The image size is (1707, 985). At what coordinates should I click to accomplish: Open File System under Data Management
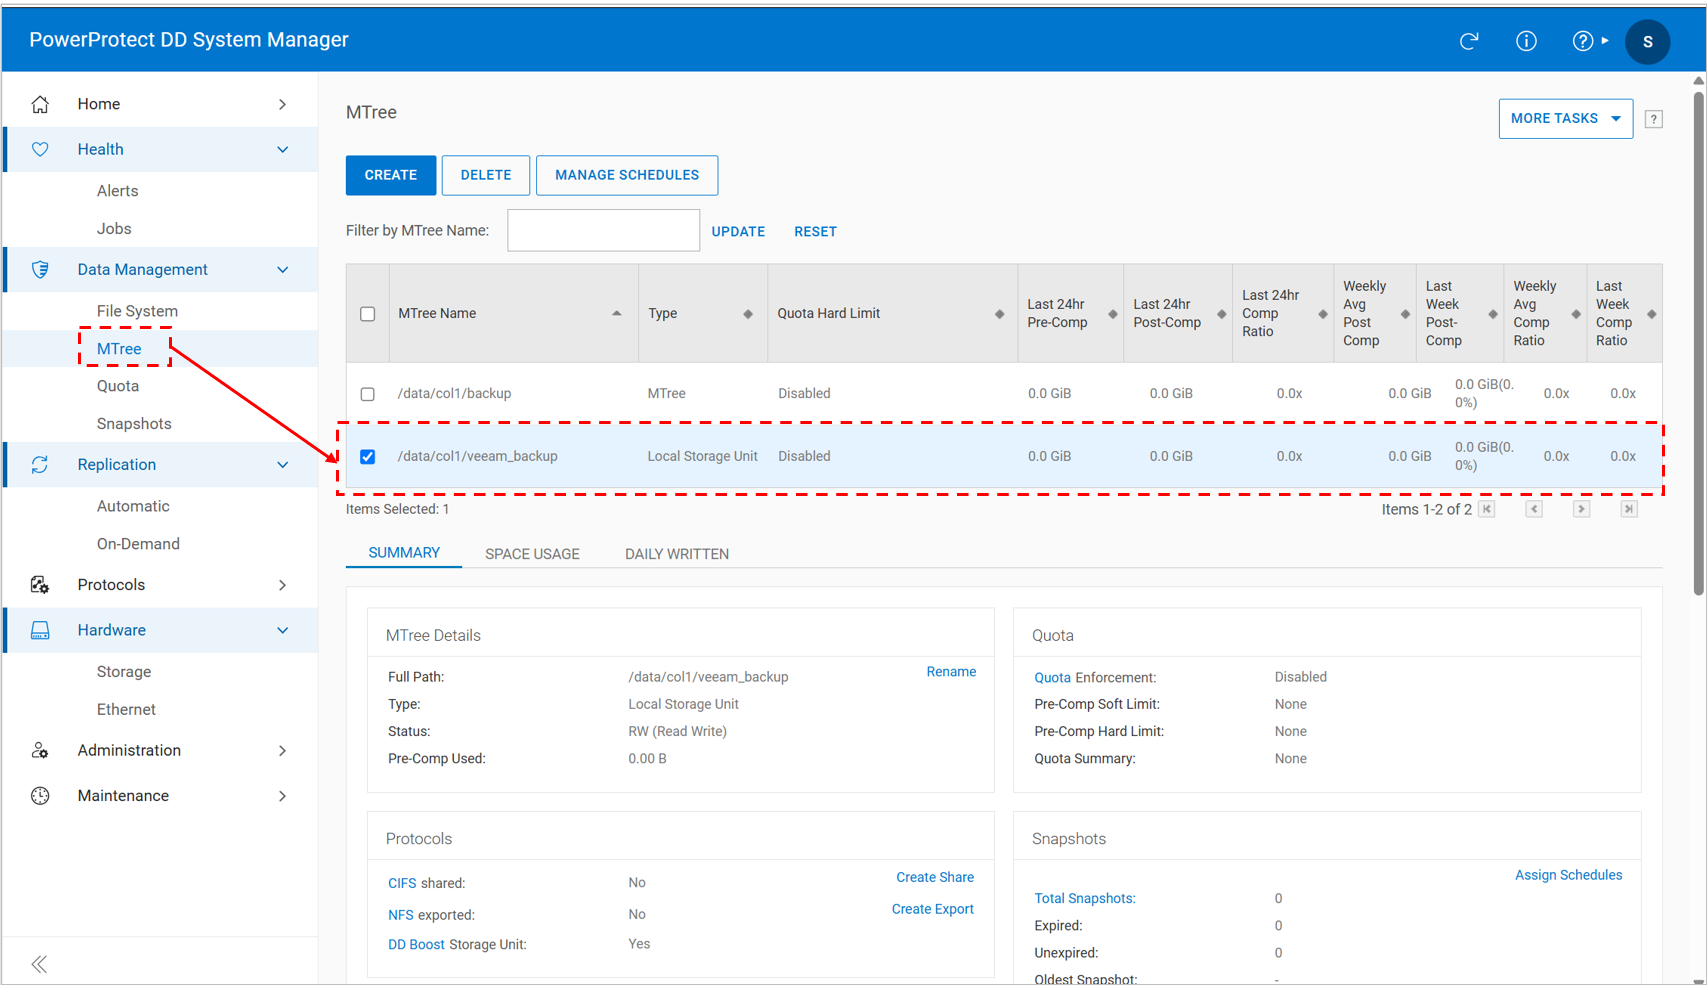point(137,311)
